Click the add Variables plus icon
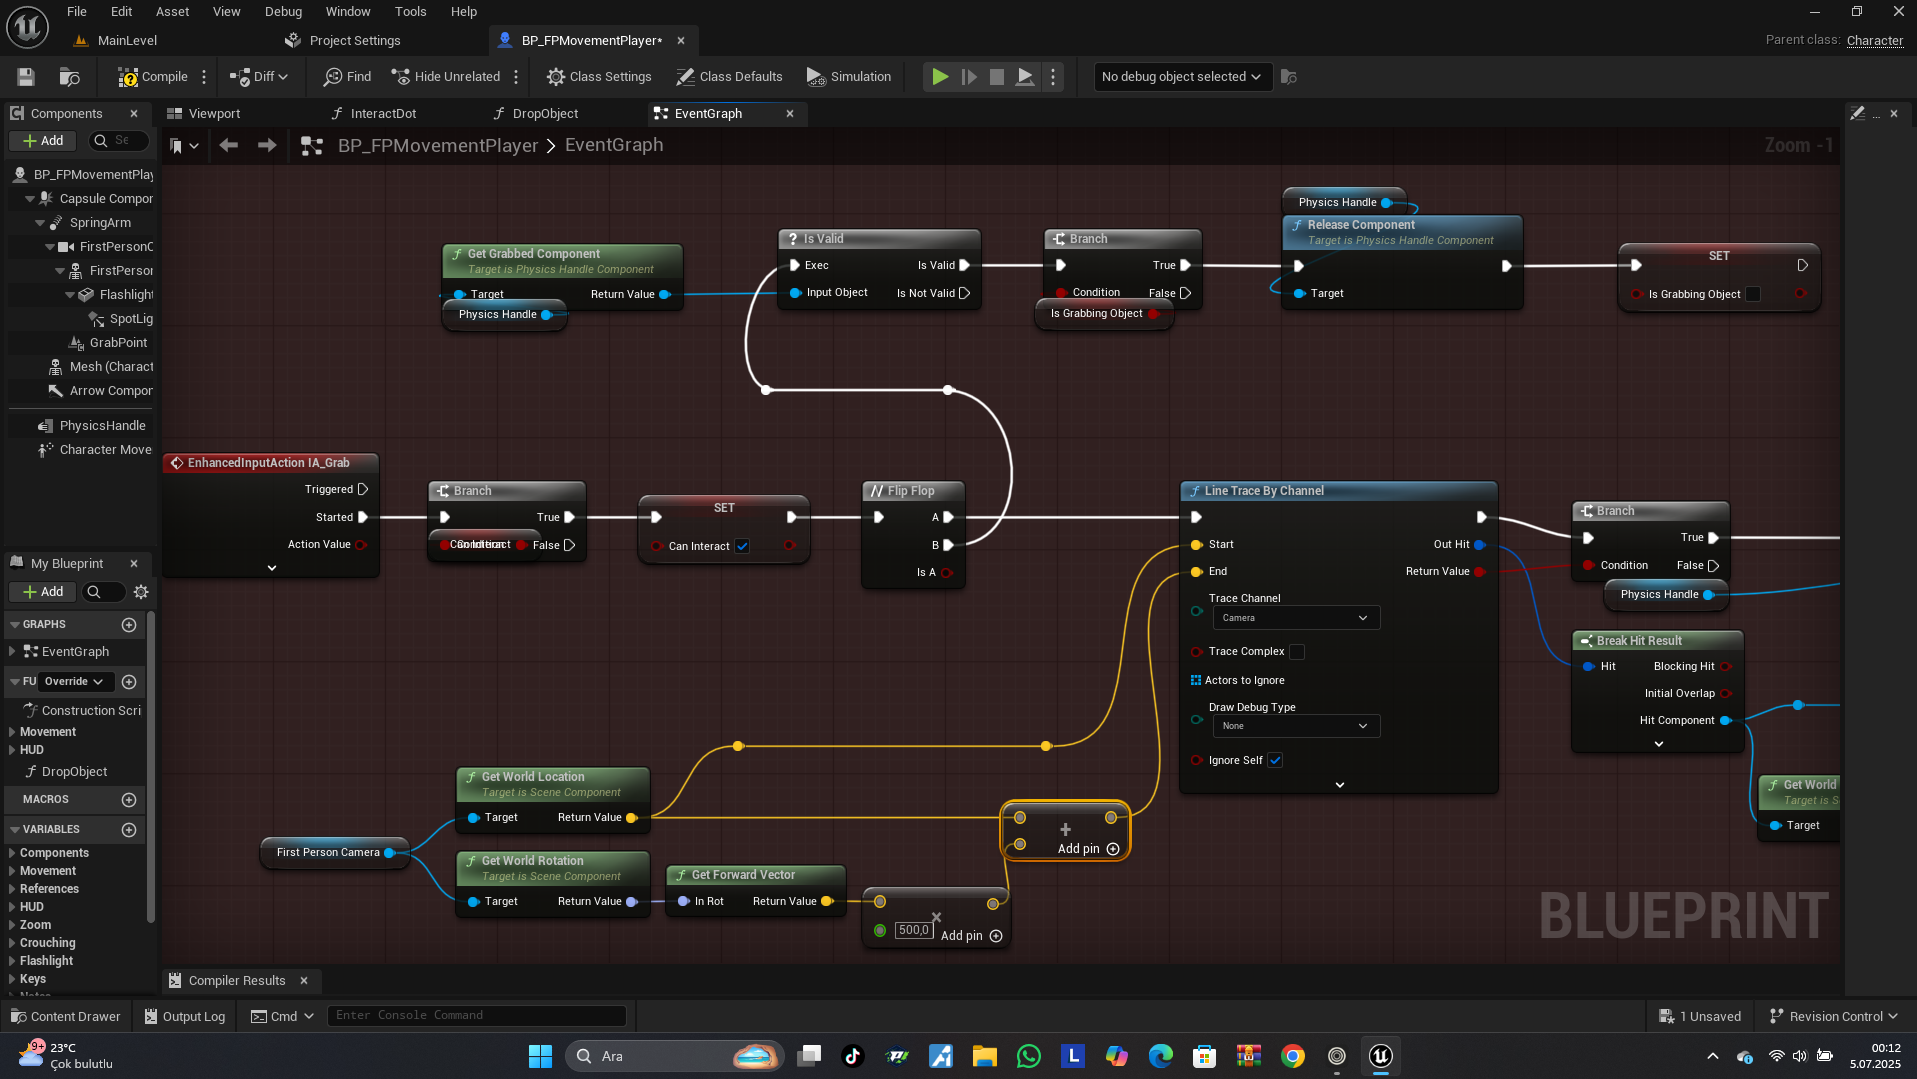 click(x=129, y=830)
